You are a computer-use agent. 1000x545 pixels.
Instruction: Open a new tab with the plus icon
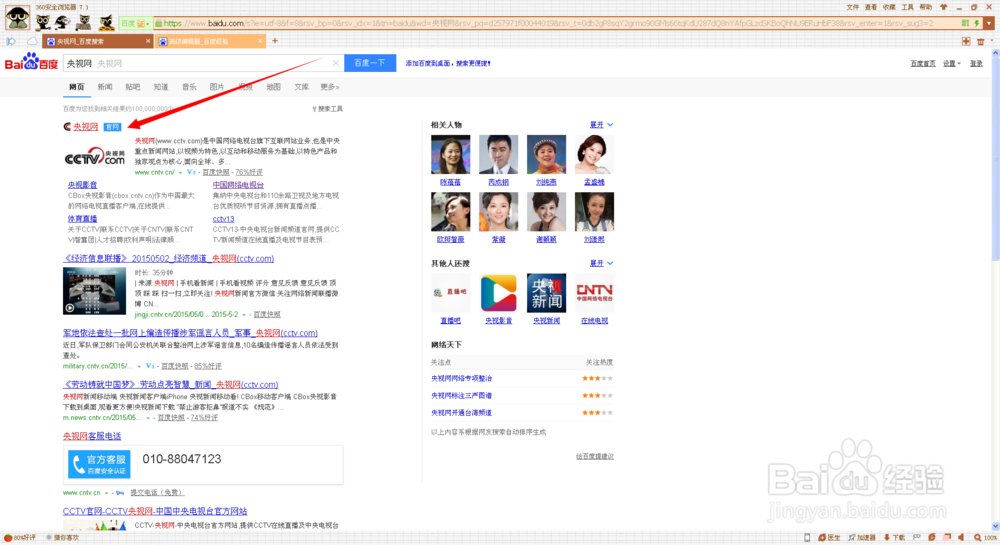pos(275,41)
